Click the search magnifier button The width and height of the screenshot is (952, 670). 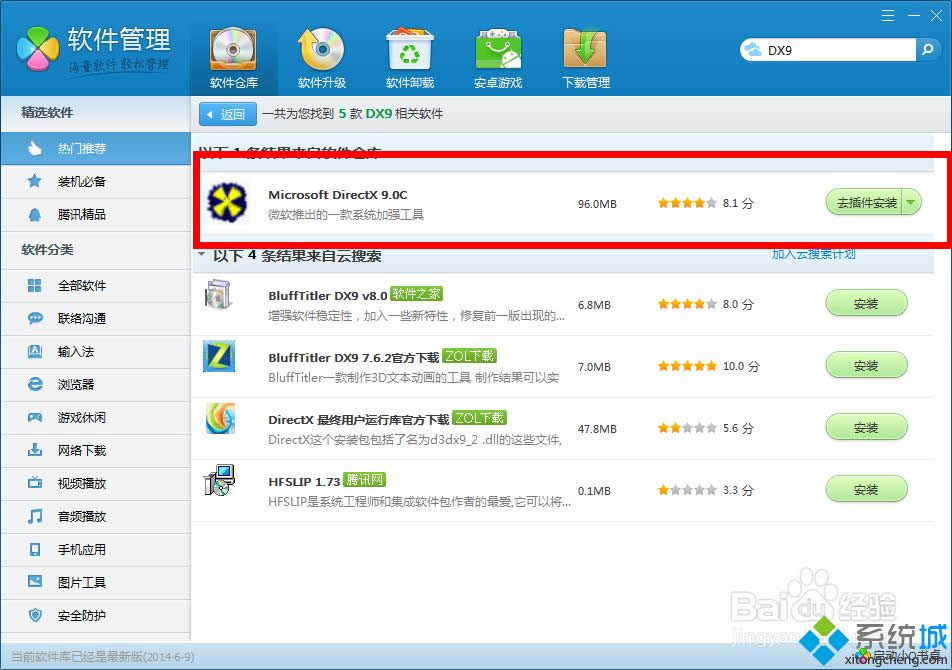click(x=928, y=50)
